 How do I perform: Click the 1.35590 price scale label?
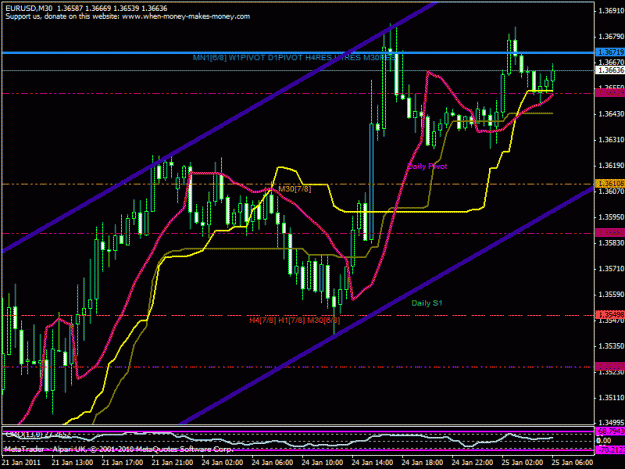click(611, 295)
